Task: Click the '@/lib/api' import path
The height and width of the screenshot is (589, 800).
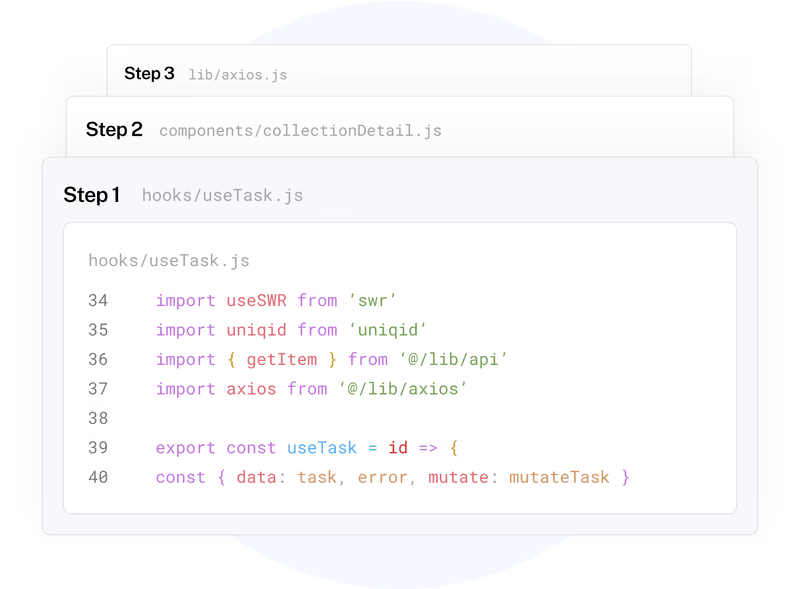Action: [x=453, y=359]
